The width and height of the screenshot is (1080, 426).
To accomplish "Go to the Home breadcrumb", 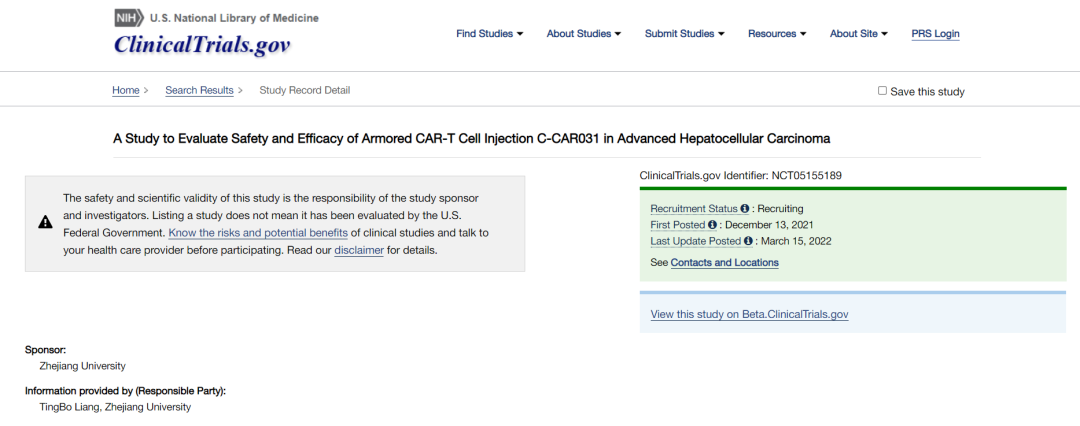I will click(x=126, y=90).
